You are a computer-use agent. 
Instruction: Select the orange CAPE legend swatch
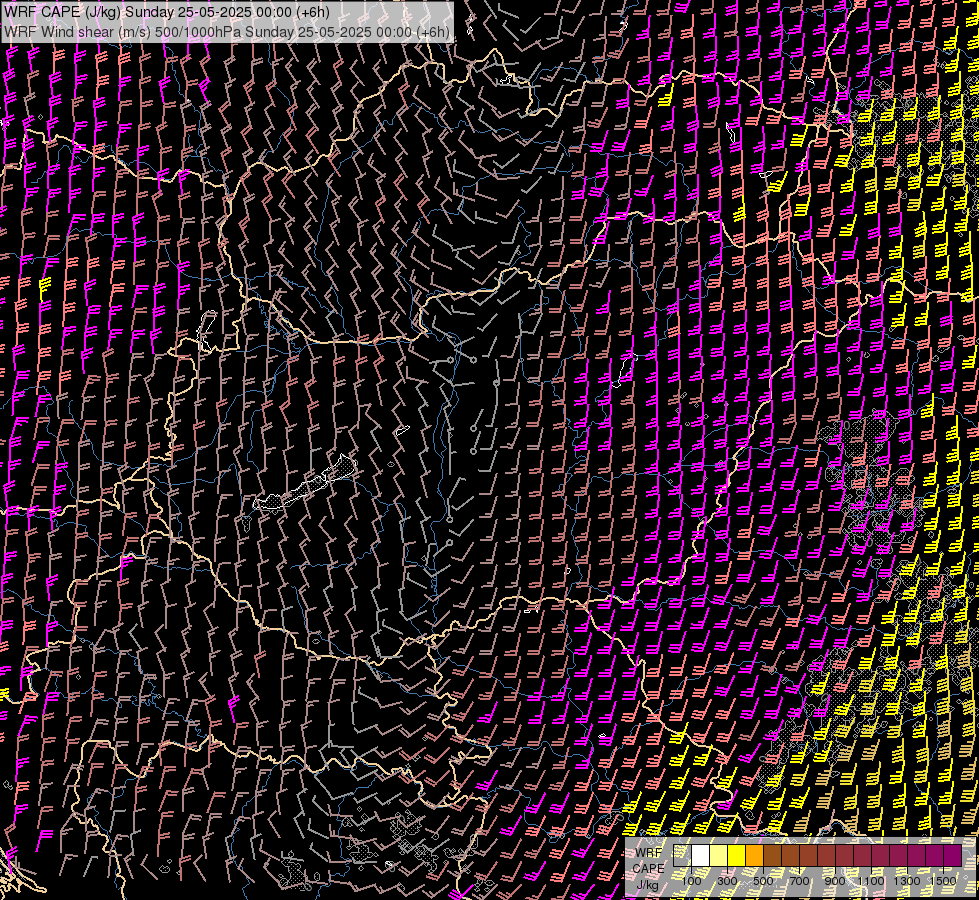point(754,856)
